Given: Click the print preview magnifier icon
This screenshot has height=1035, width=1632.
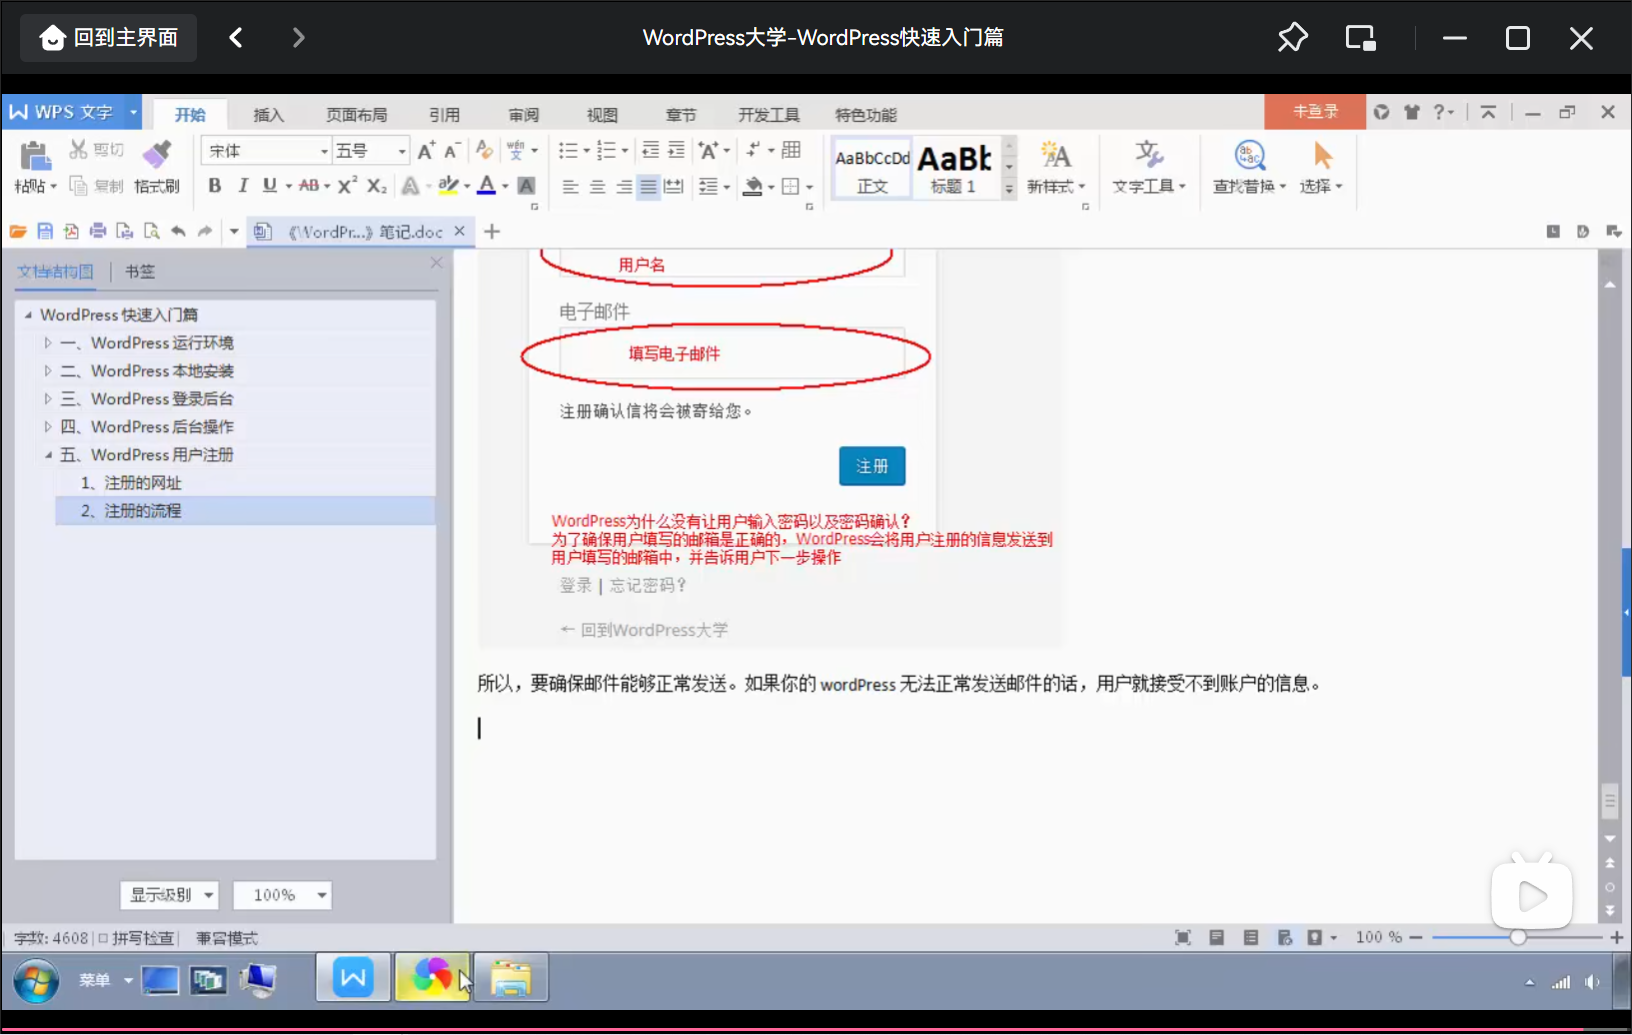Looking at the screenshot, I should (152, 232).
